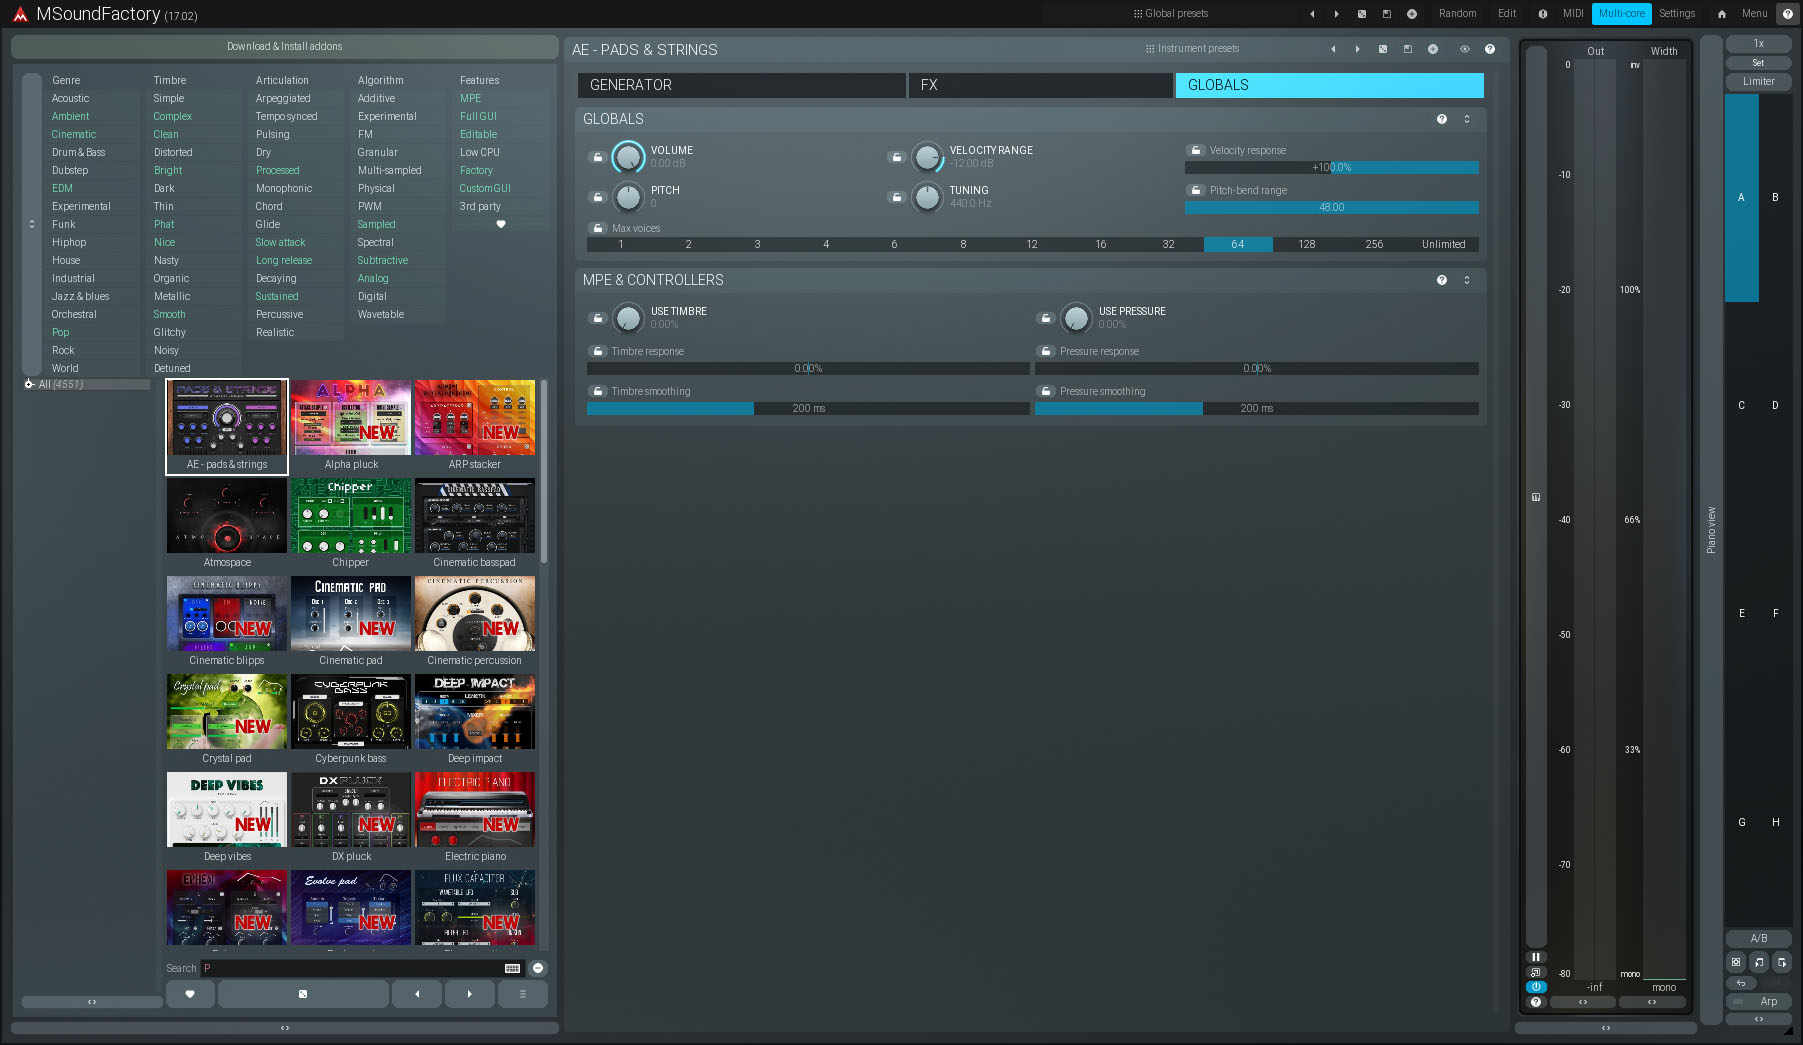Click the favorites heart button below search
Viewport: 1803px width, 1045px height.
click(x=190, y=994)
